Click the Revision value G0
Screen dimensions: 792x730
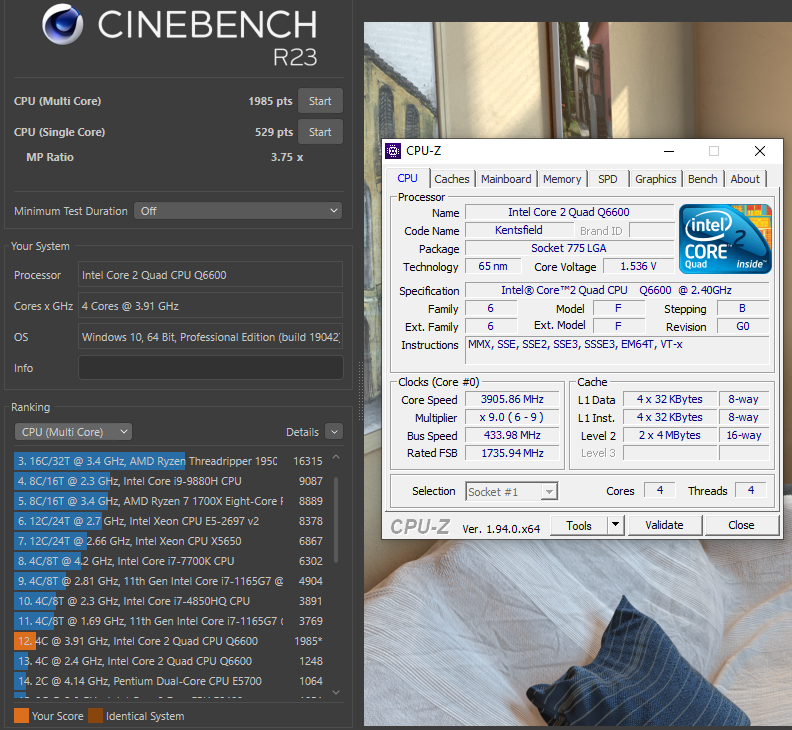[x=742, y=326]
